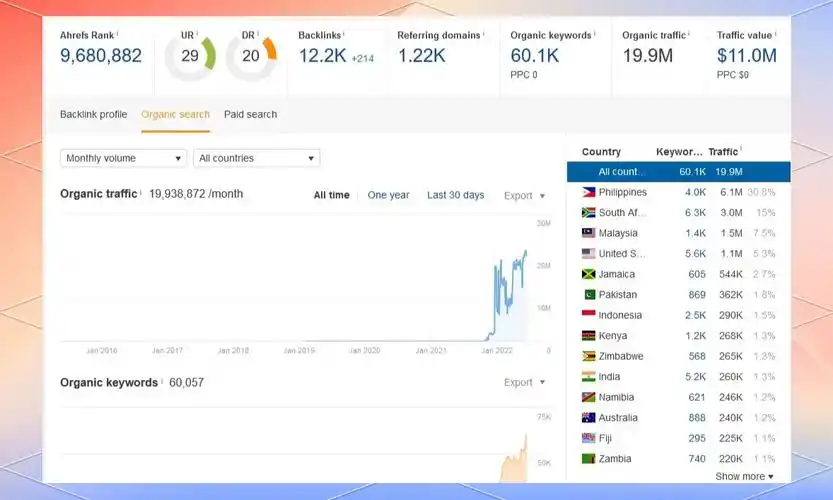Click the Australia flag icon
The image size is (833, 500).
click(588, 418)
